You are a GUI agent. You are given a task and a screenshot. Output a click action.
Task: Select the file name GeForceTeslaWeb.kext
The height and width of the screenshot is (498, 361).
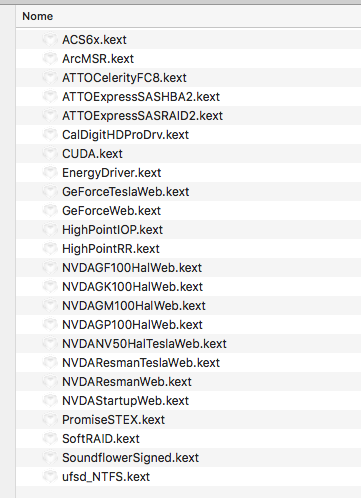[x=126, y=192]
